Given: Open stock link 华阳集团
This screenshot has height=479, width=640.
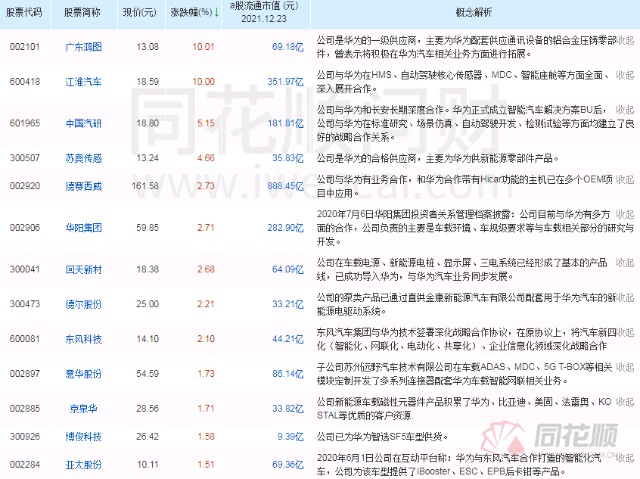Looking at the screenshot, I should pyautogui.click(x=84, y=227).
